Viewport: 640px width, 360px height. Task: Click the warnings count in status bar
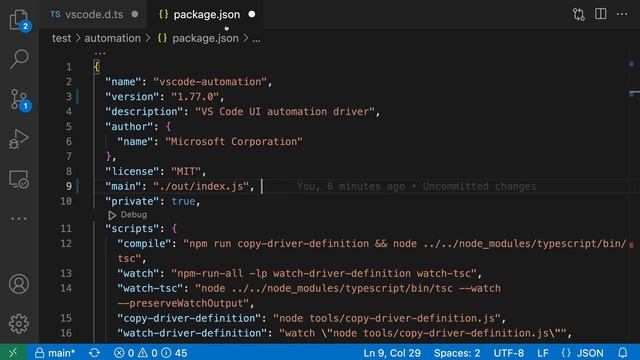pyautogui.click(x=148, y=353)
